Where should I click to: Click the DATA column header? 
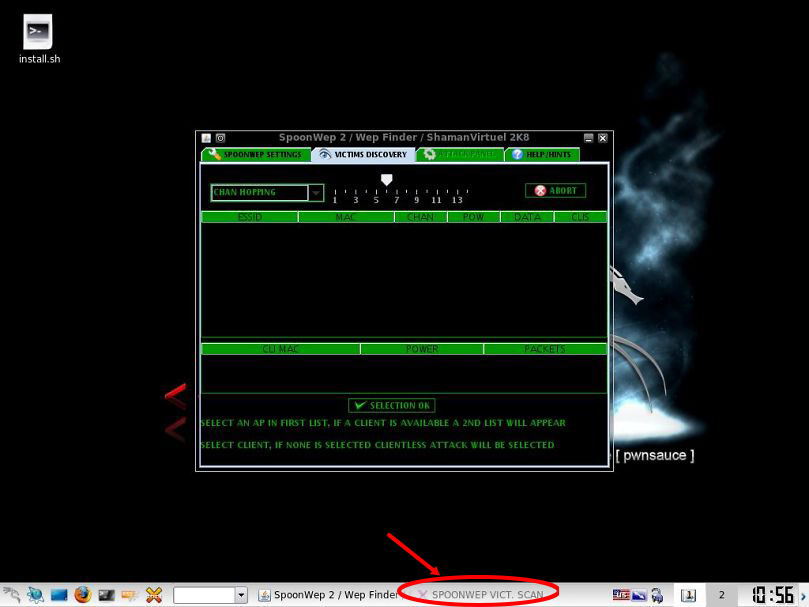(x=527, y=217)
